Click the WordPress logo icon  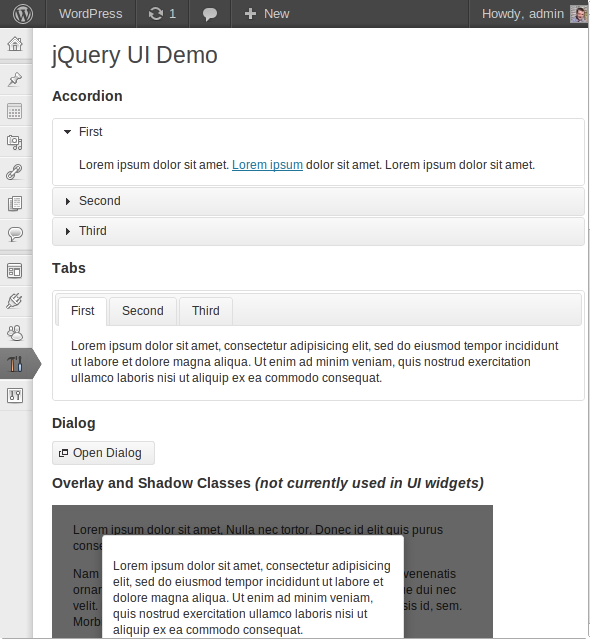(x=23, y=13)
